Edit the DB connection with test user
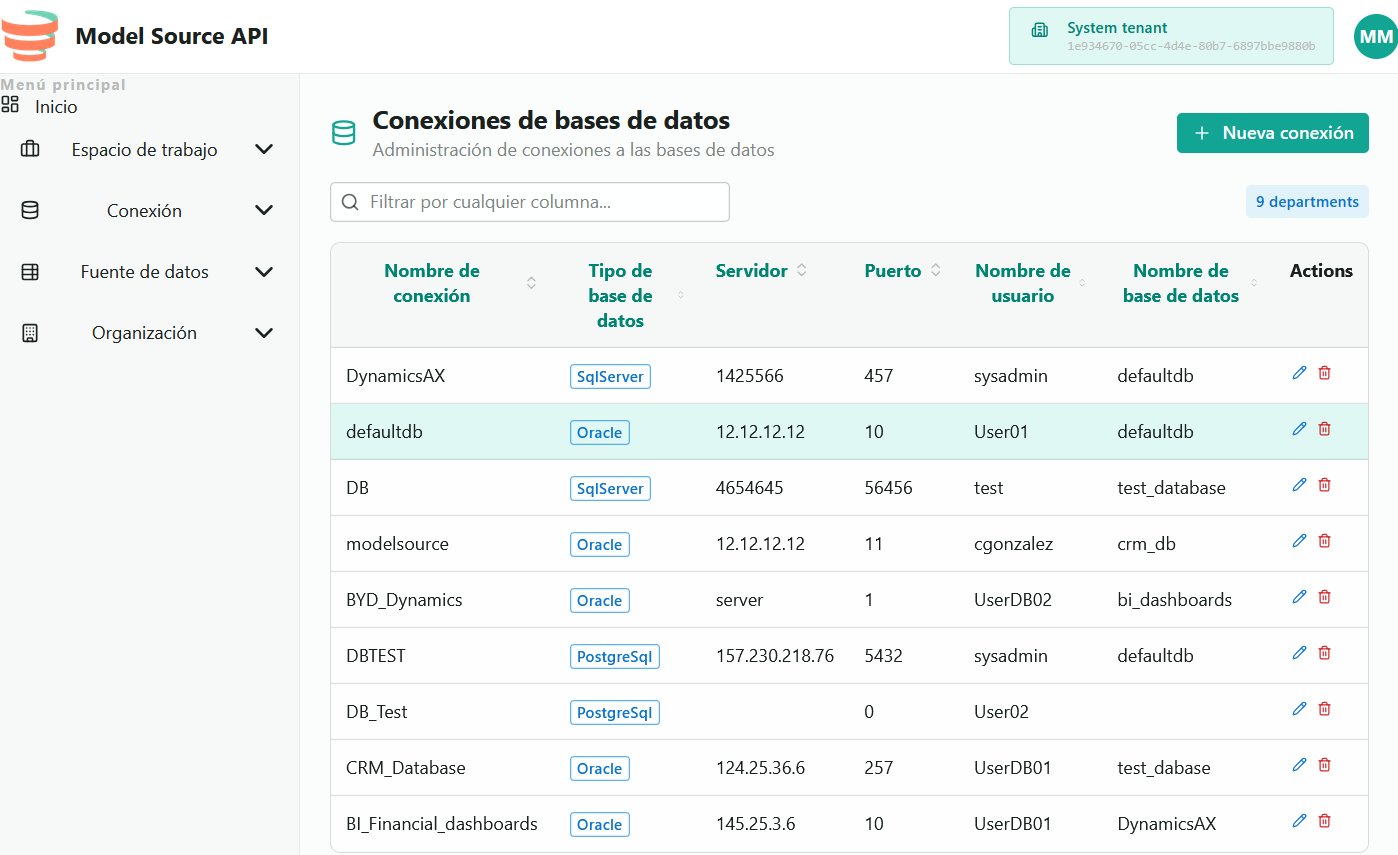Image resolution: width=1398 pixels, height=855 pixels. tap(1299, 485)
